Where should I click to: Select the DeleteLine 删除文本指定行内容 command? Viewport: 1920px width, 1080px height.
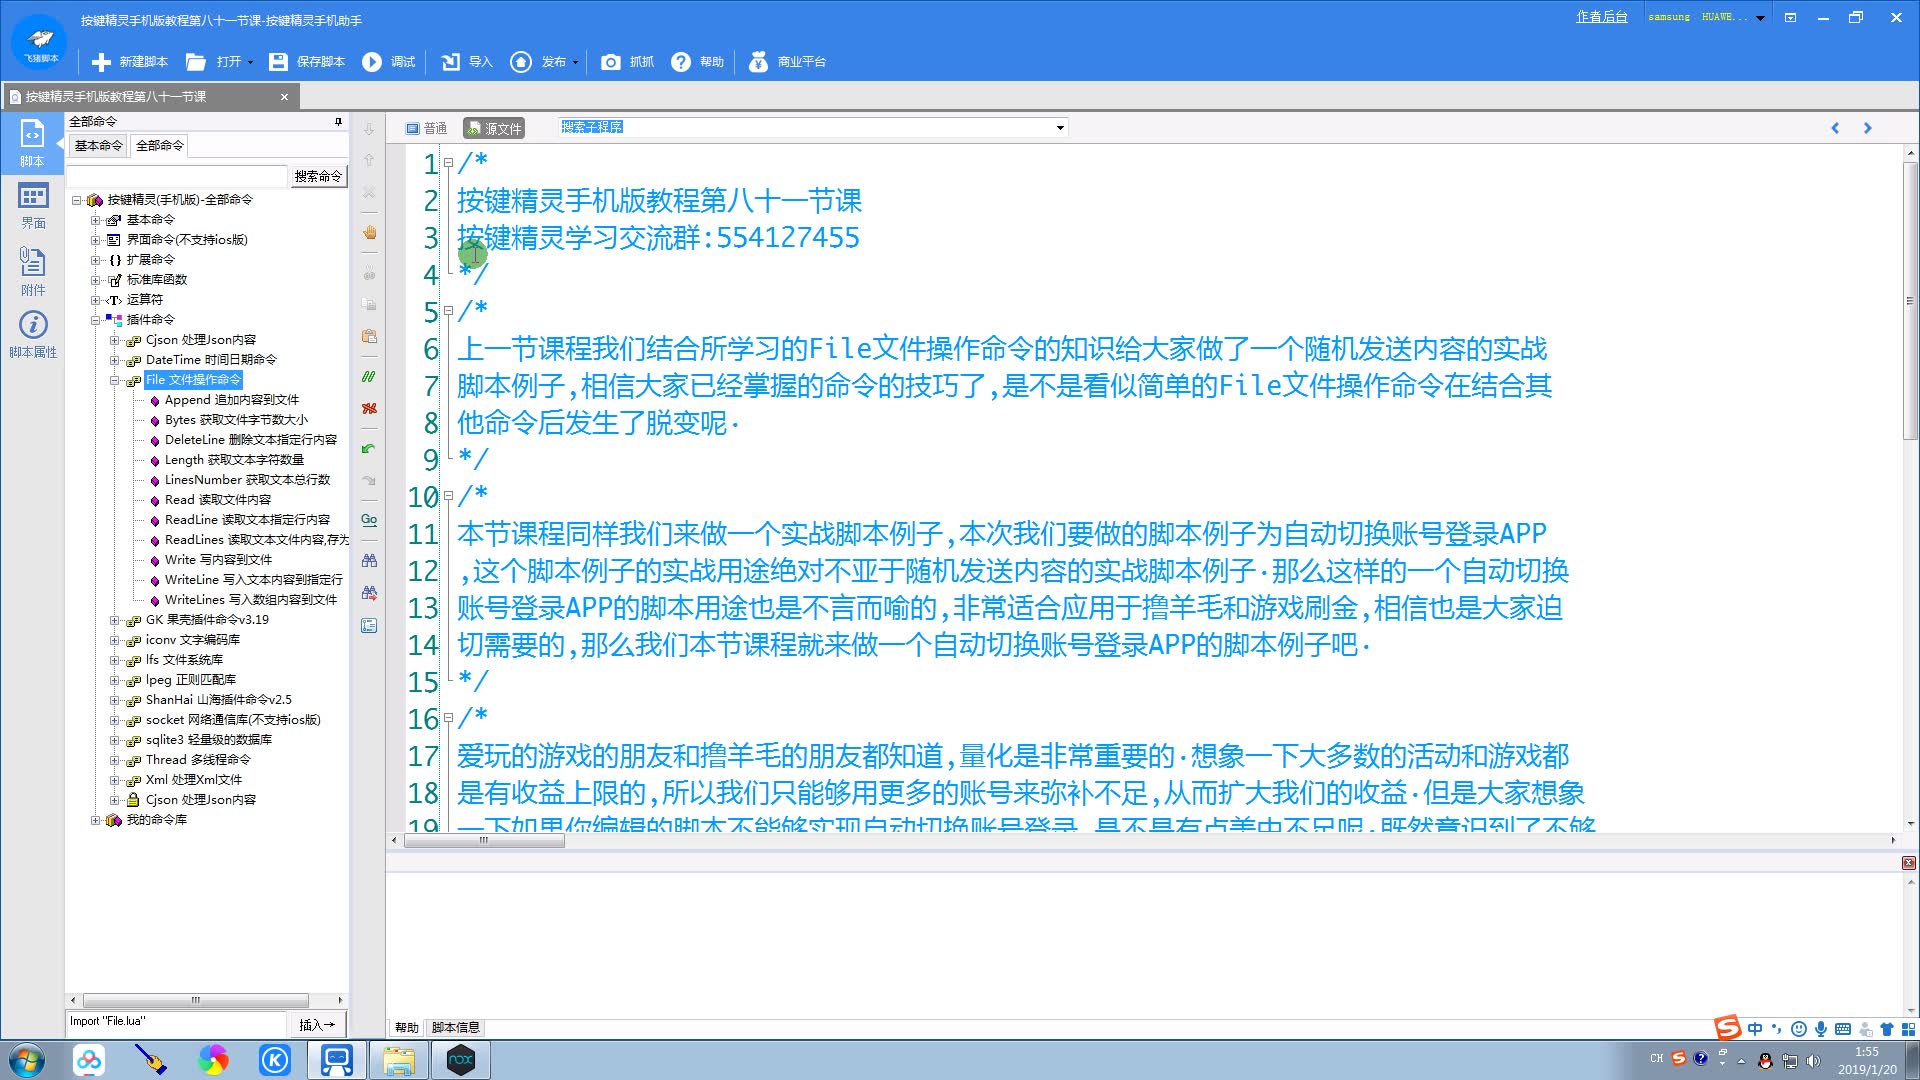click(251, 440)
